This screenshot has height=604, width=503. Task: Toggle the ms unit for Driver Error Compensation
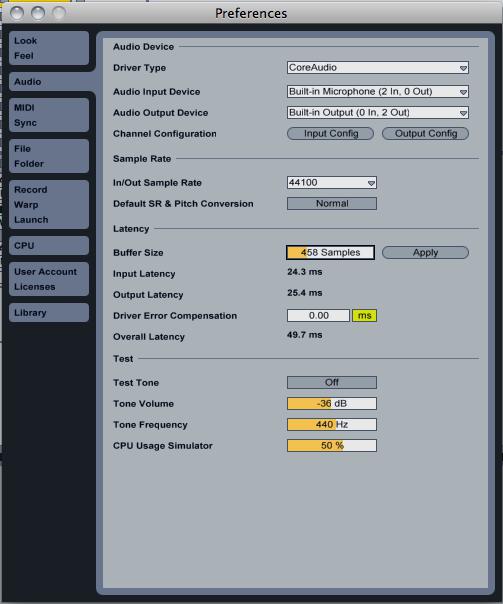click(x=364, y=315)
